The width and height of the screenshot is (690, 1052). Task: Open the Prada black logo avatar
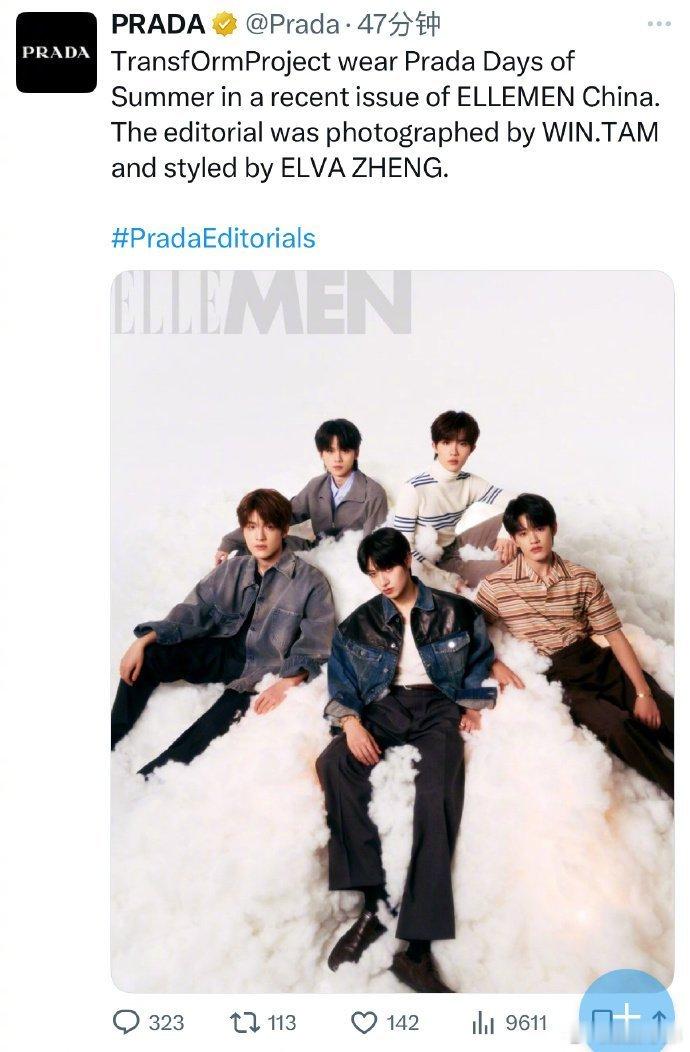[x=56, y=52]
